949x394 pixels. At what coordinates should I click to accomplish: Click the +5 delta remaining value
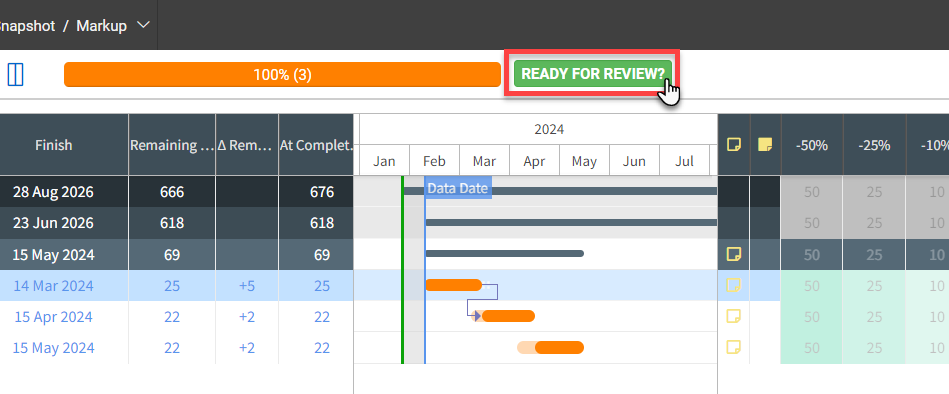pyautogui.click(x=246, y=286)
